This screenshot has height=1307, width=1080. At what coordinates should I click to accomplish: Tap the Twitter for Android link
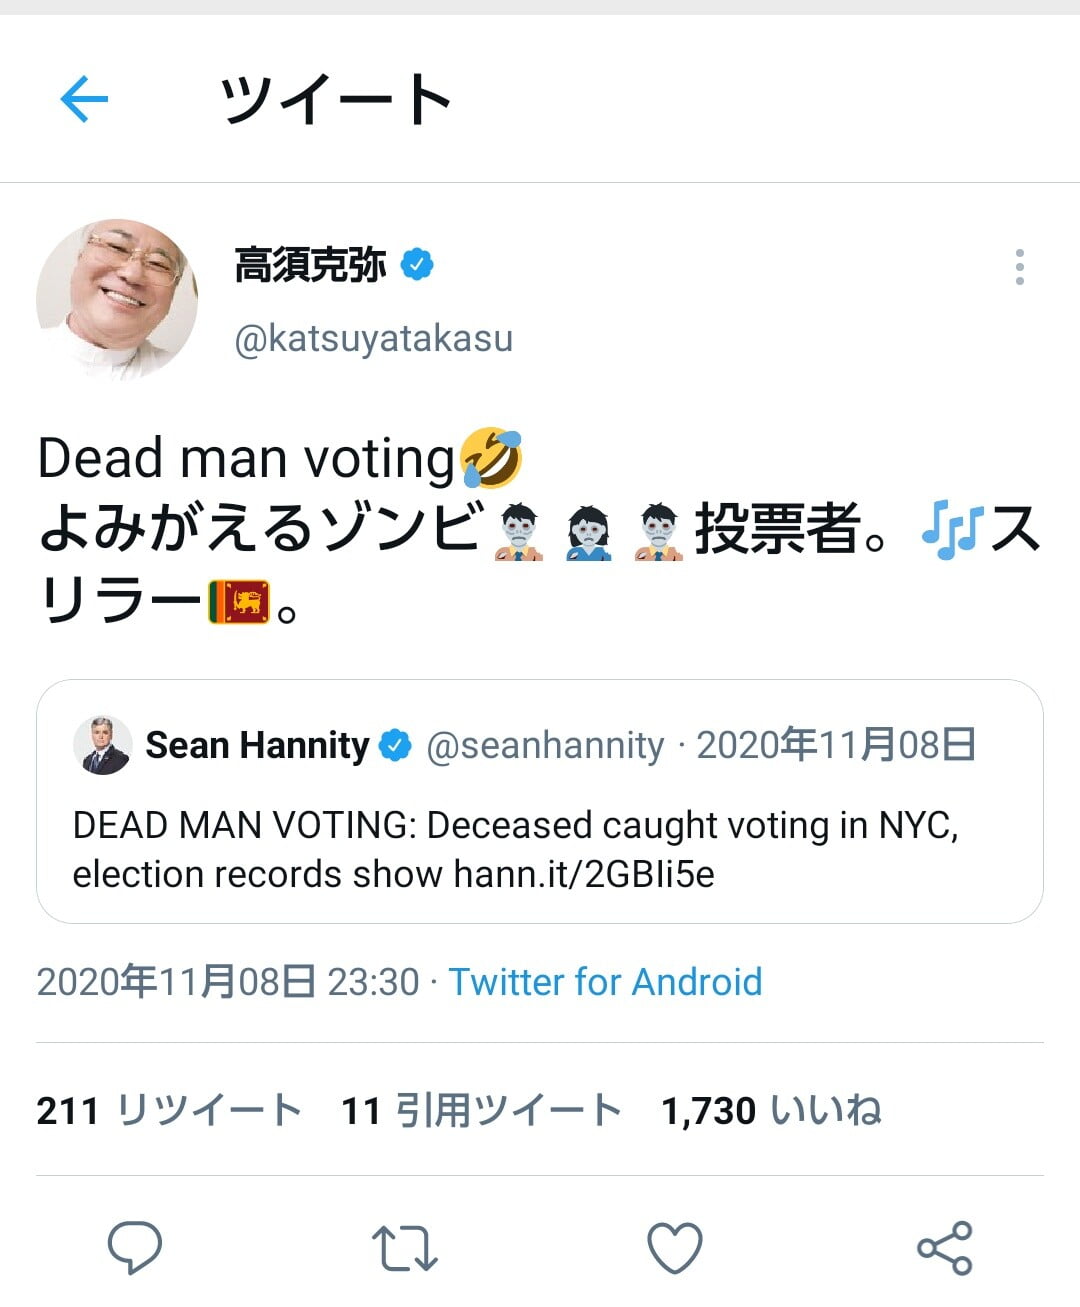pos(605,982)
